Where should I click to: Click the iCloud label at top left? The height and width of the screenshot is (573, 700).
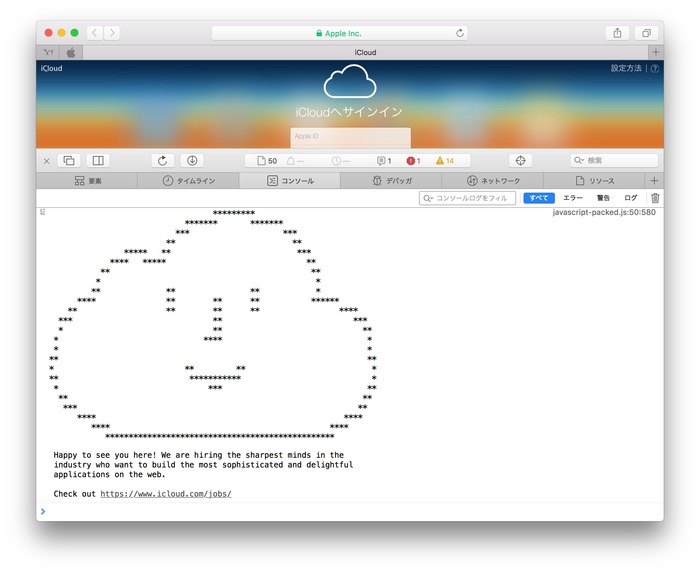click(x=51, y=68)
